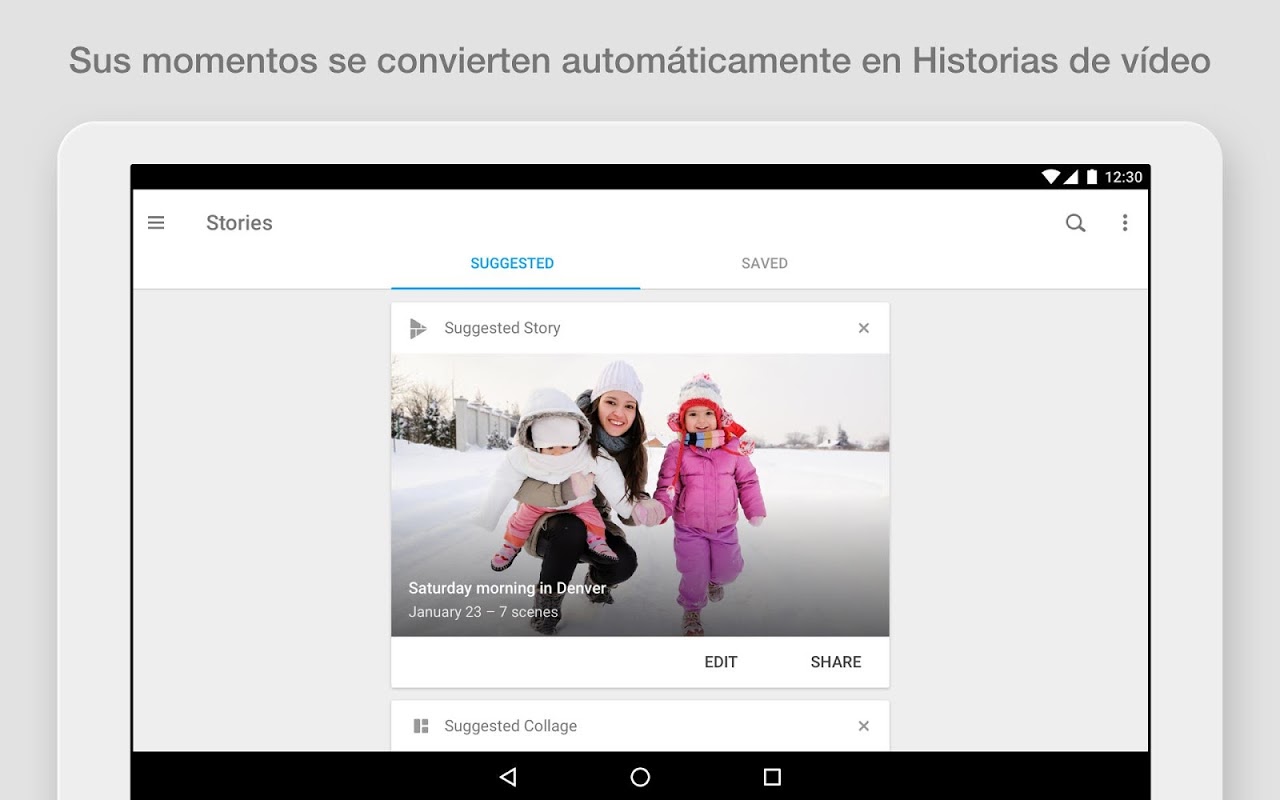Click the 12:30 clock
The height and width of the screenshot is (800, 1280).
pyautogui.click(x=1123, y=177)
